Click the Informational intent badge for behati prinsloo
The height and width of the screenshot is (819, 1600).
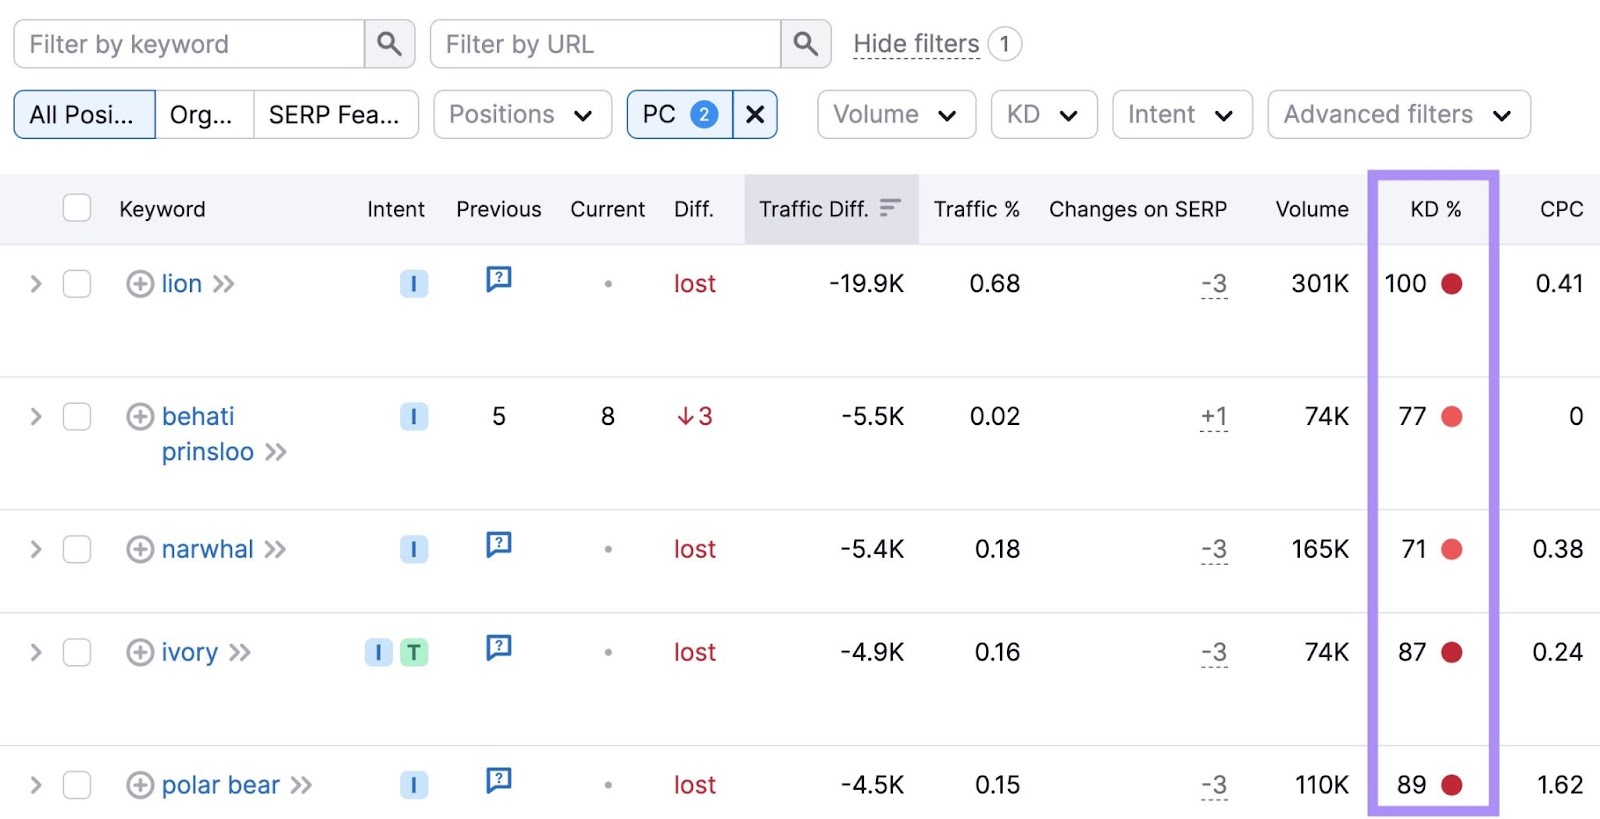(x=414, y=416)
